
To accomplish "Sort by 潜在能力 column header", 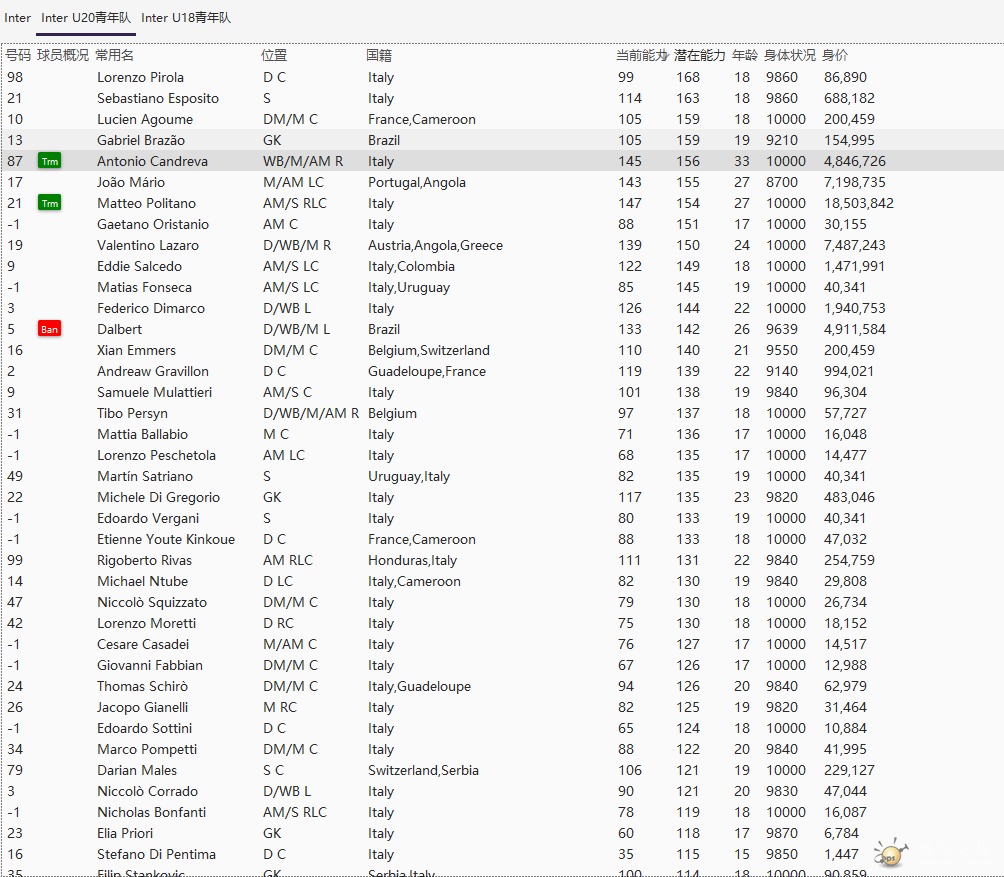I will (x=699, y=56).
